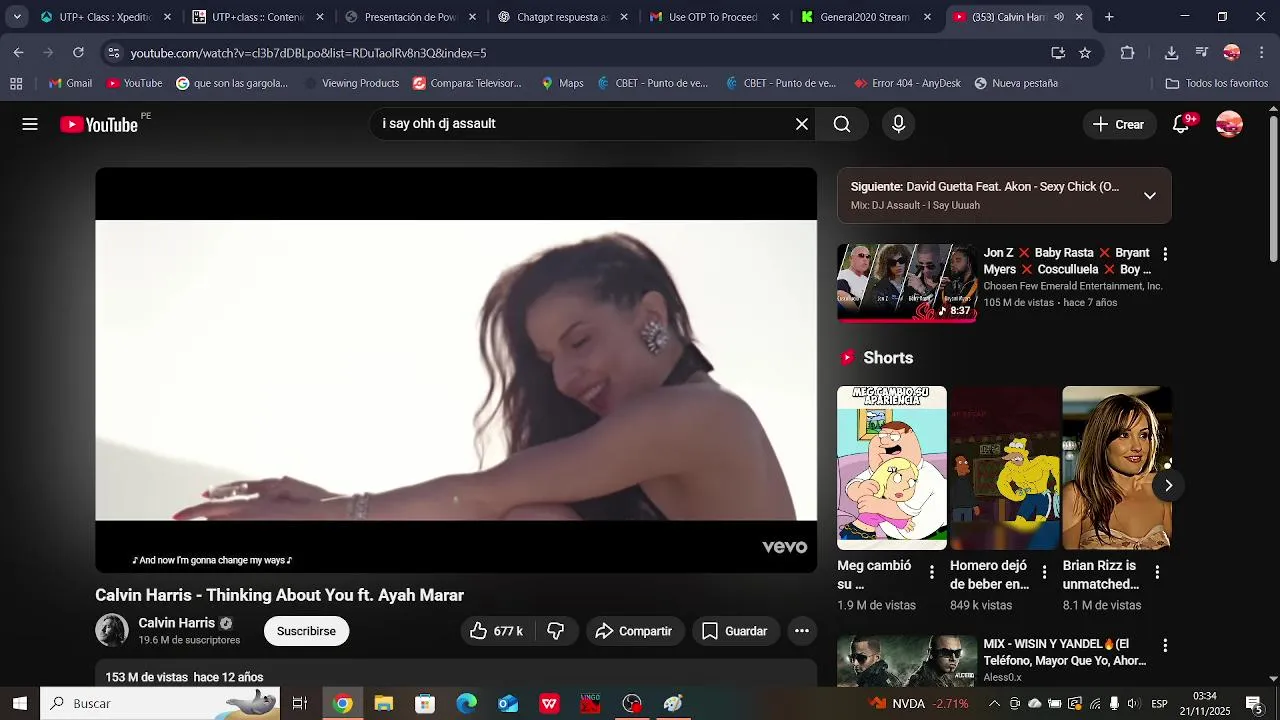1280x720 pixels.
Task: Expand the playlist panel chevron
Action: 1150,195
